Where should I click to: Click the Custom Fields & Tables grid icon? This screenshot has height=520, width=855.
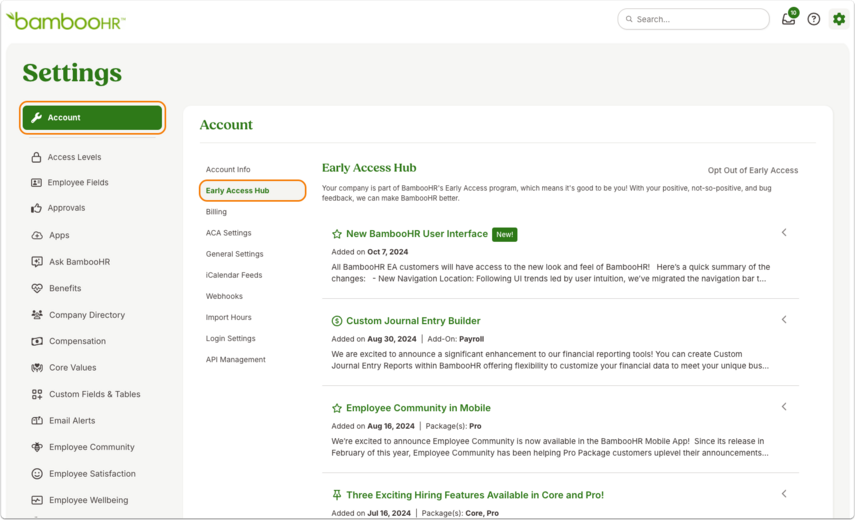click(37, 394)
